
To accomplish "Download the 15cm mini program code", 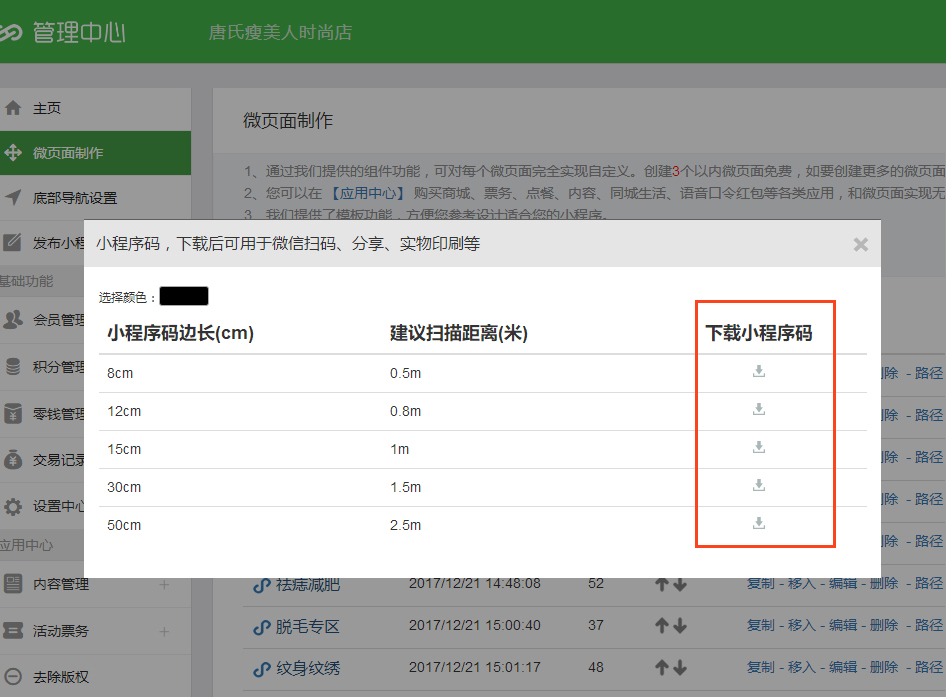I will click(x=759, y=448).
